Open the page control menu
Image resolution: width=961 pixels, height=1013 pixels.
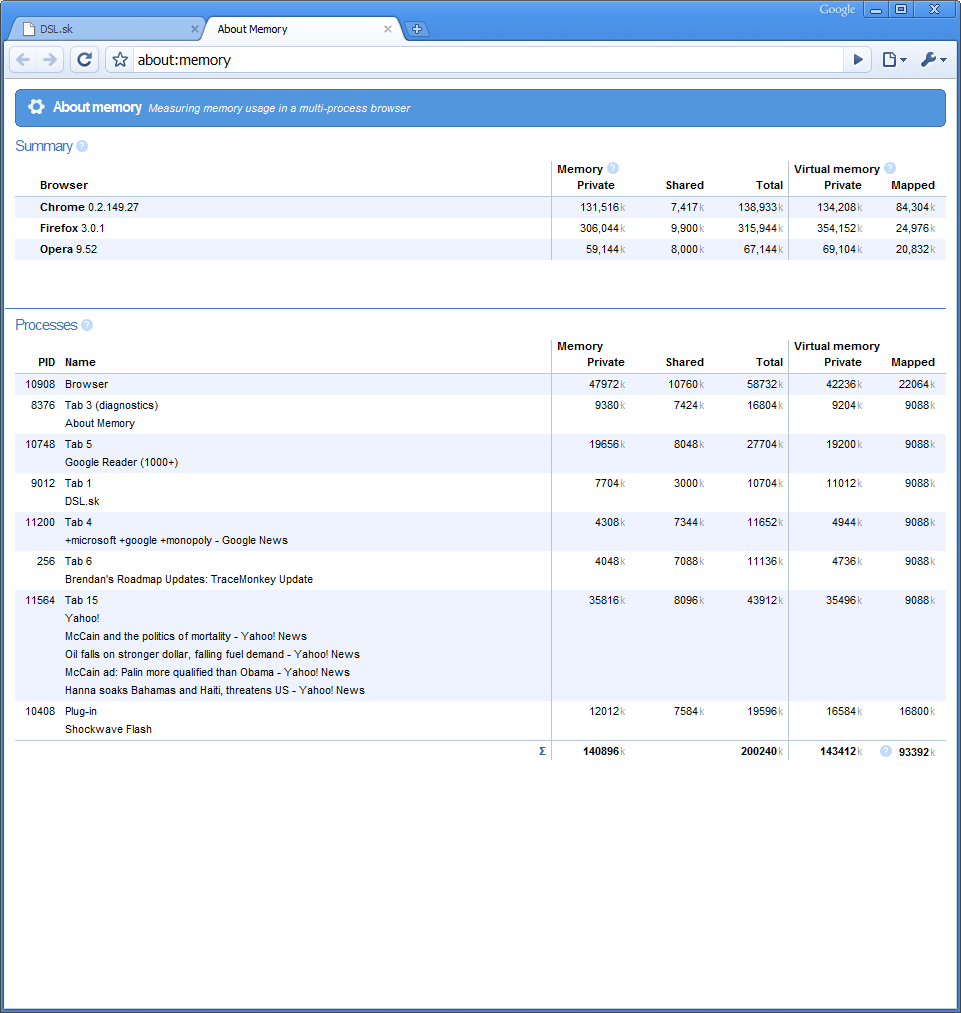(894, 60)
